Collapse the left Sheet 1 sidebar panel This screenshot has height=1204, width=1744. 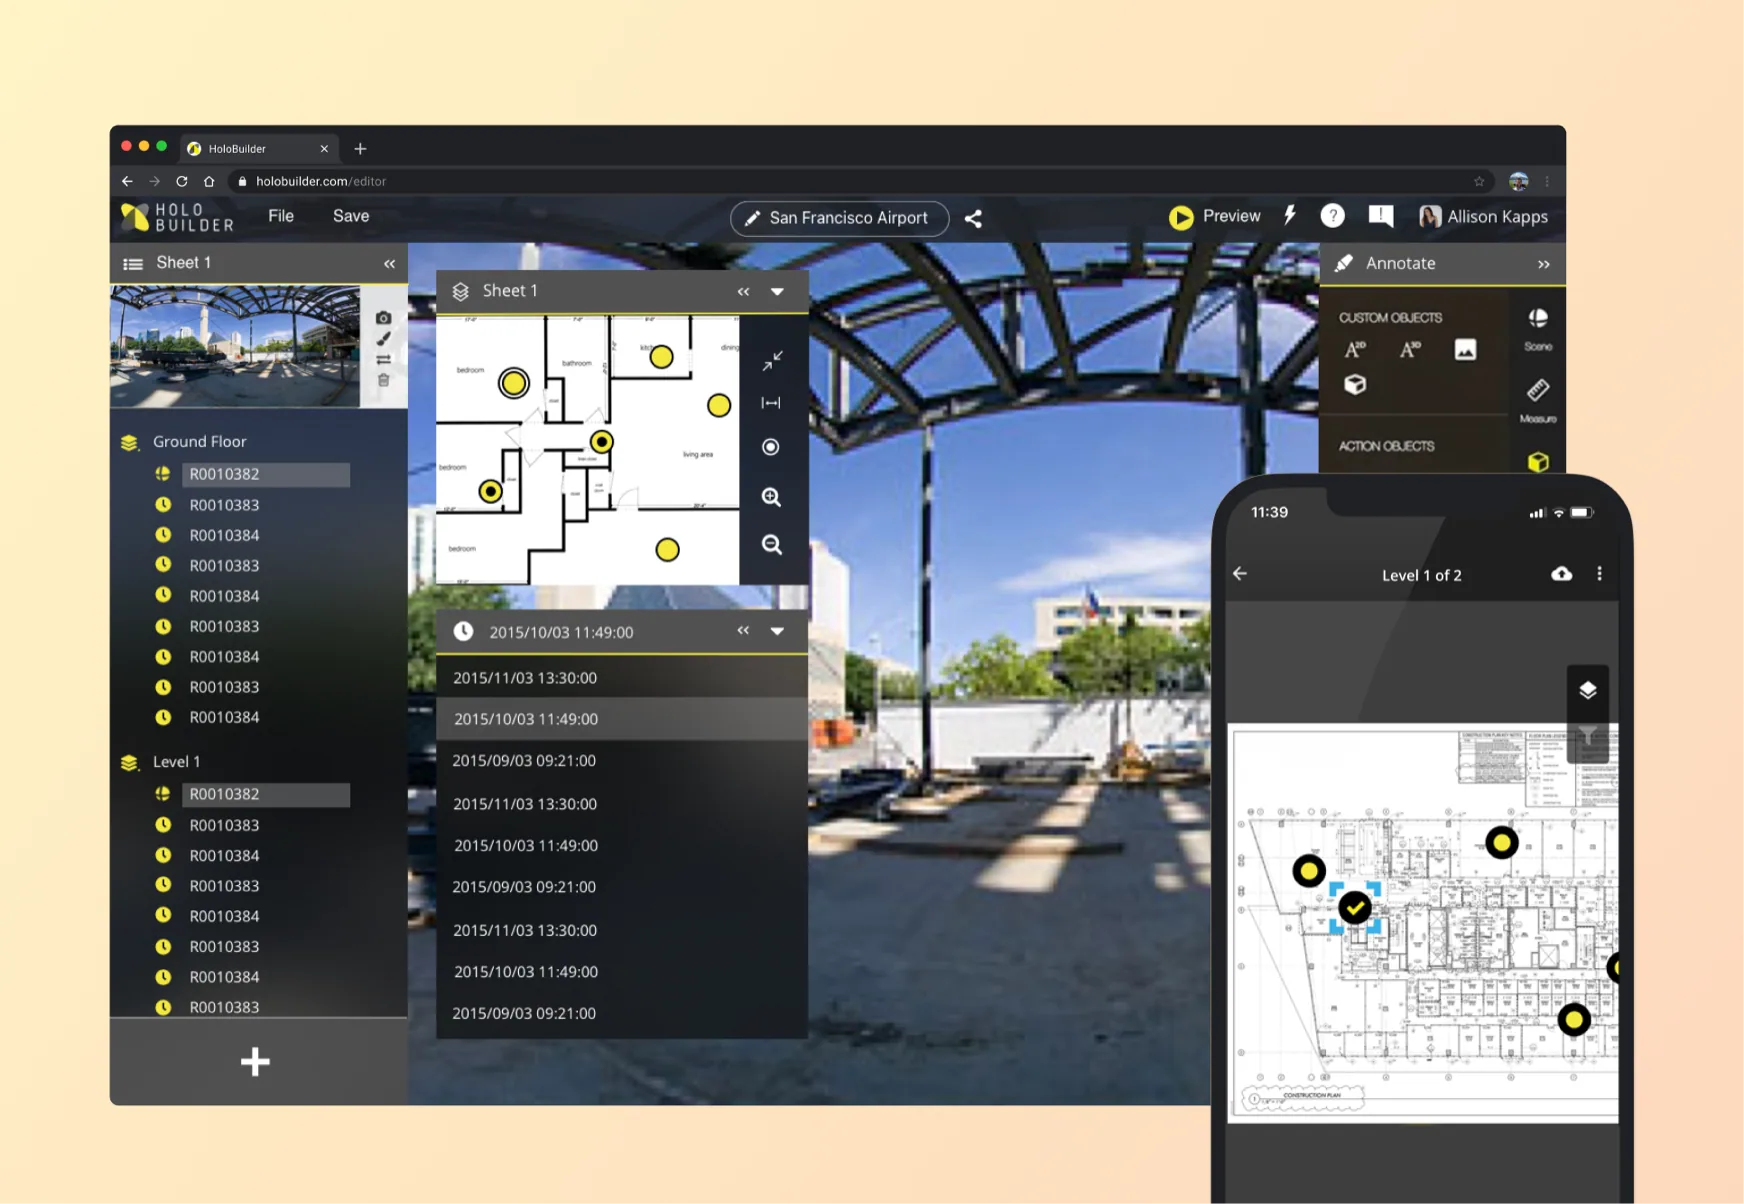click(389, 264)
